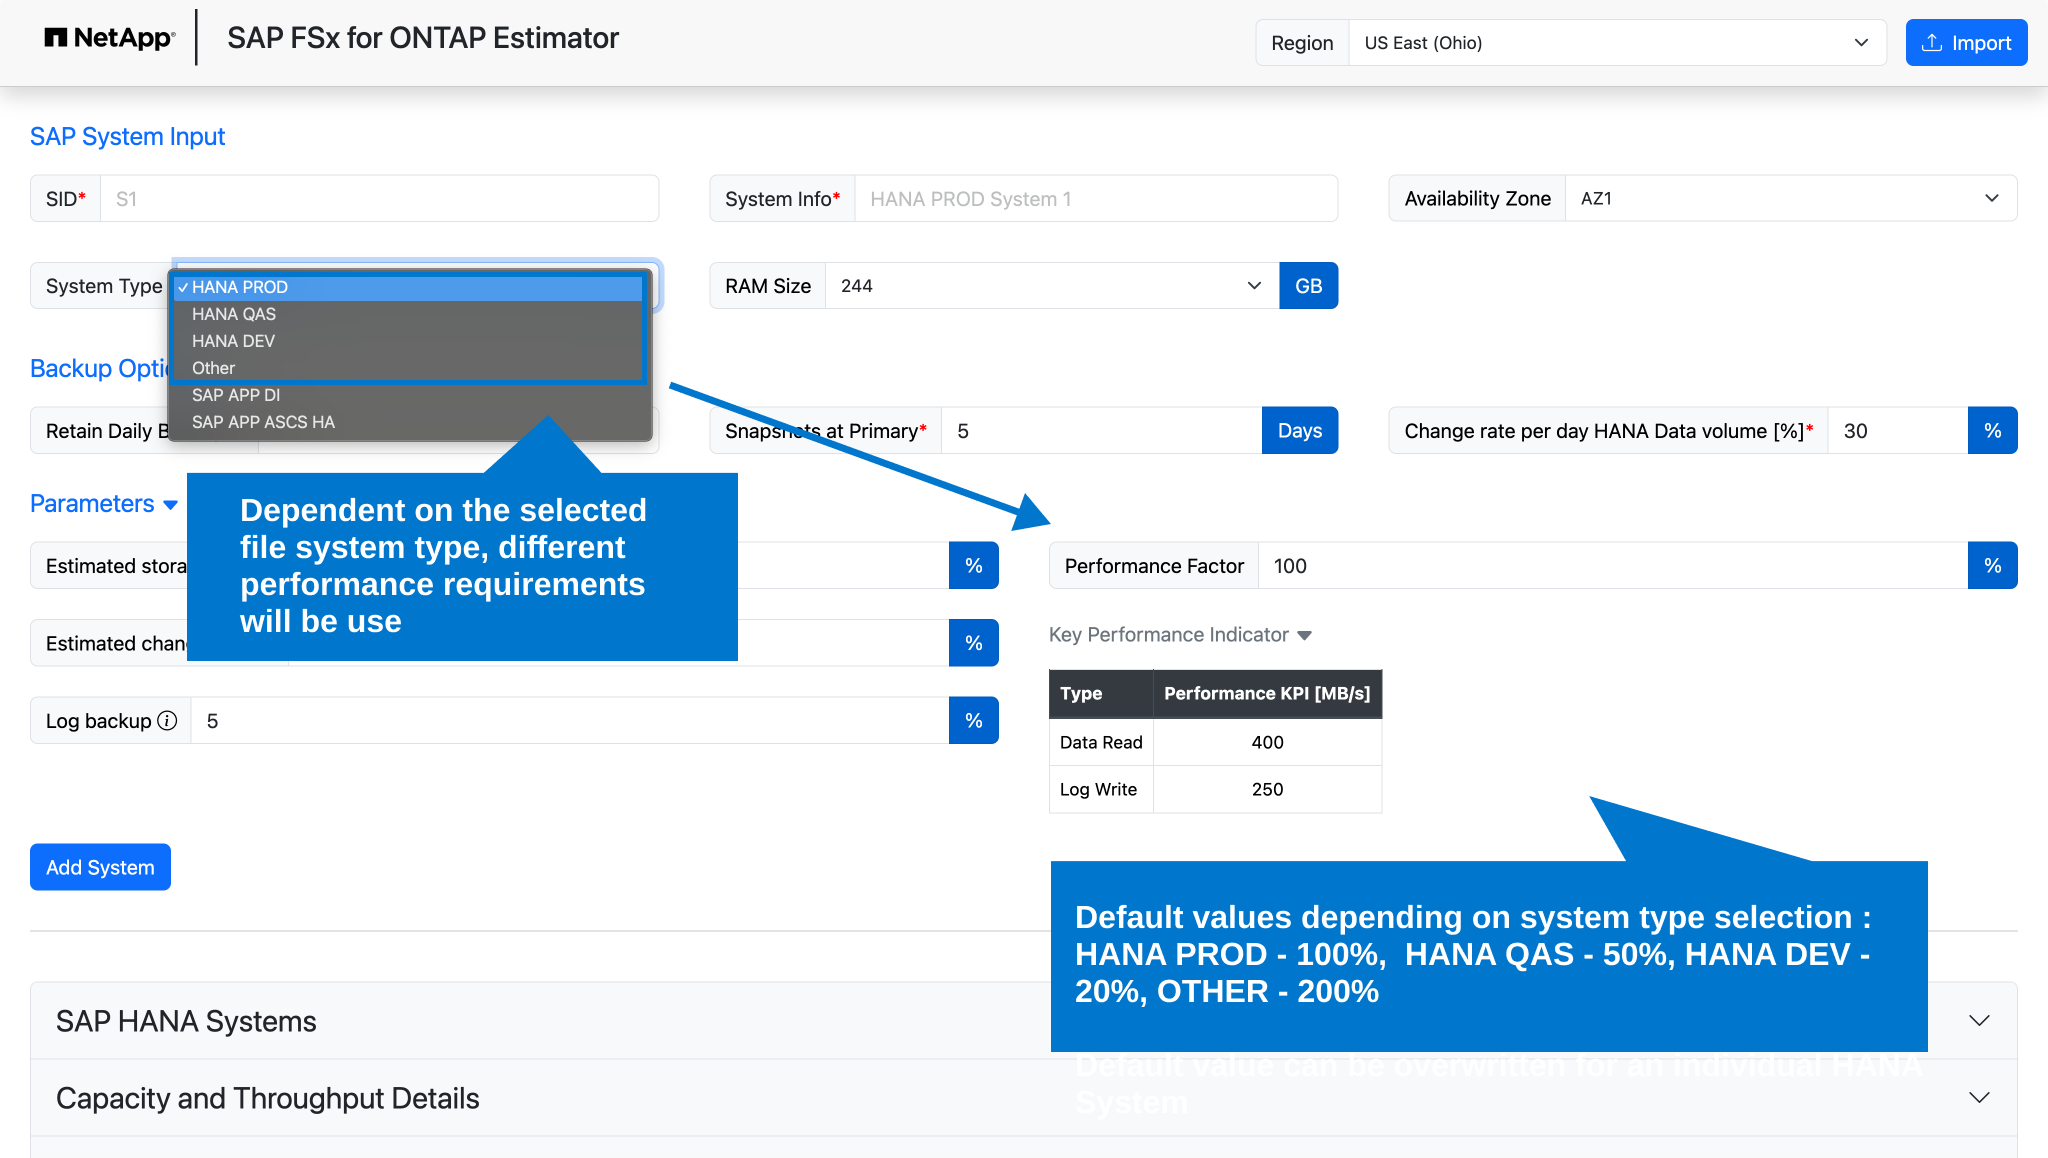Screen dimensions: 2048x1158
Task: Click the % unit beside Estimated change
Action: tap(973, 643)
